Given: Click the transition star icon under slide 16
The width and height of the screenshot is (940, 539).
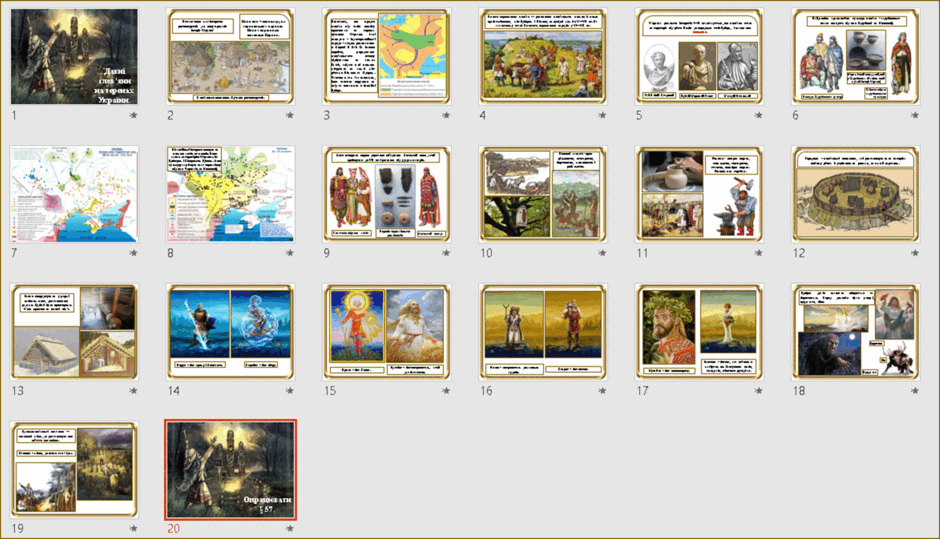Looking at the screenshot, I should click(x=602, y=391).
